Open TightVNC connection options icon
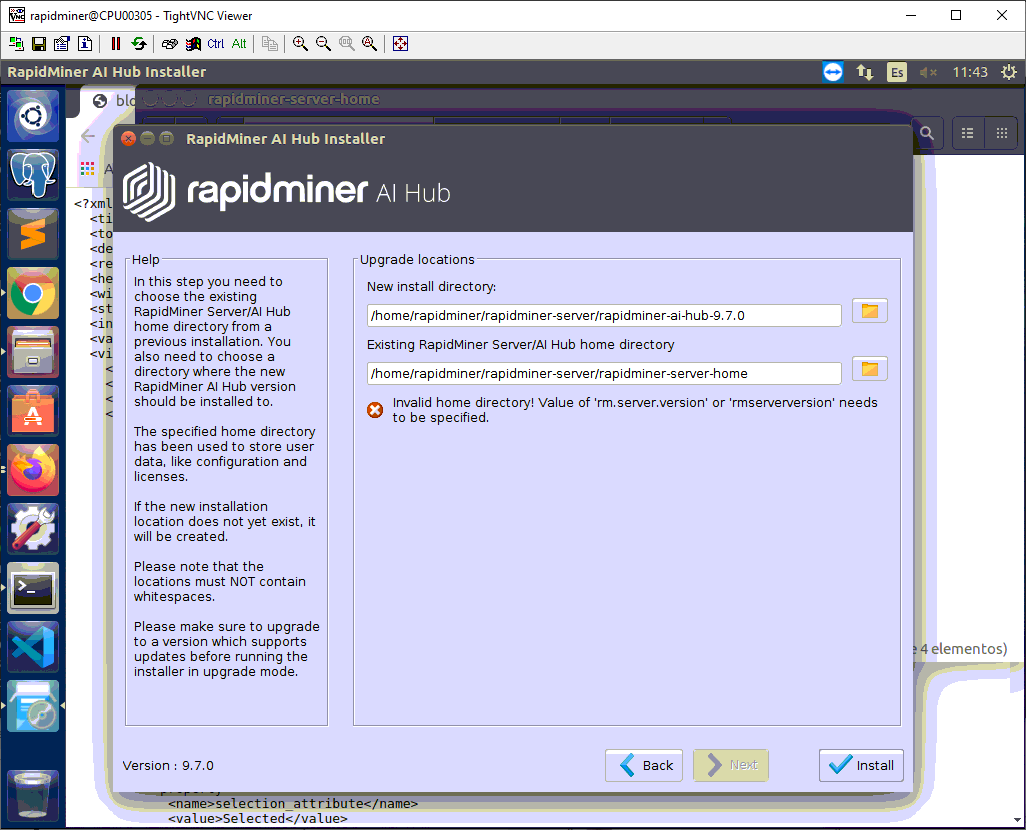1026x830 pixels. (x=62, y=44)
